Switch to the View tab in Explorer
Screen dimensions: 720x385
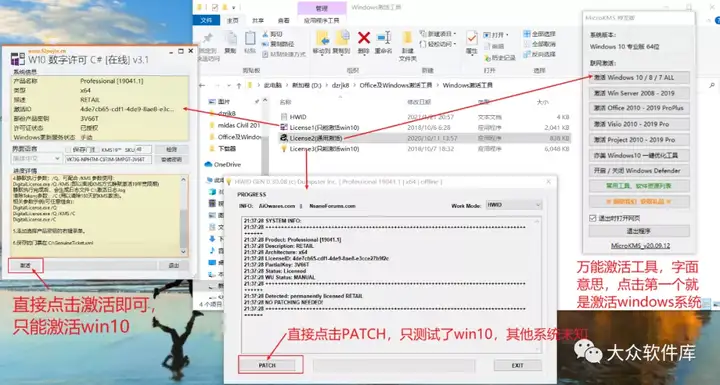[284, 21]
